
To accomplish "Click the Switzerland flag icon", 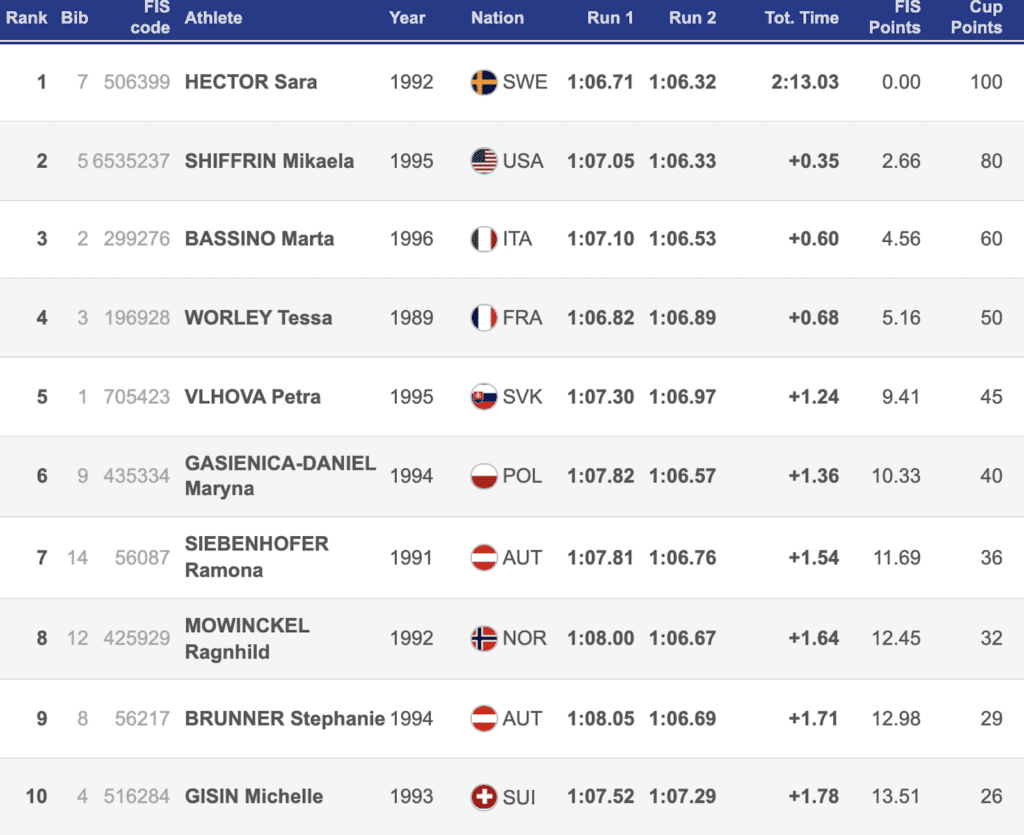I will coord(484,797).
